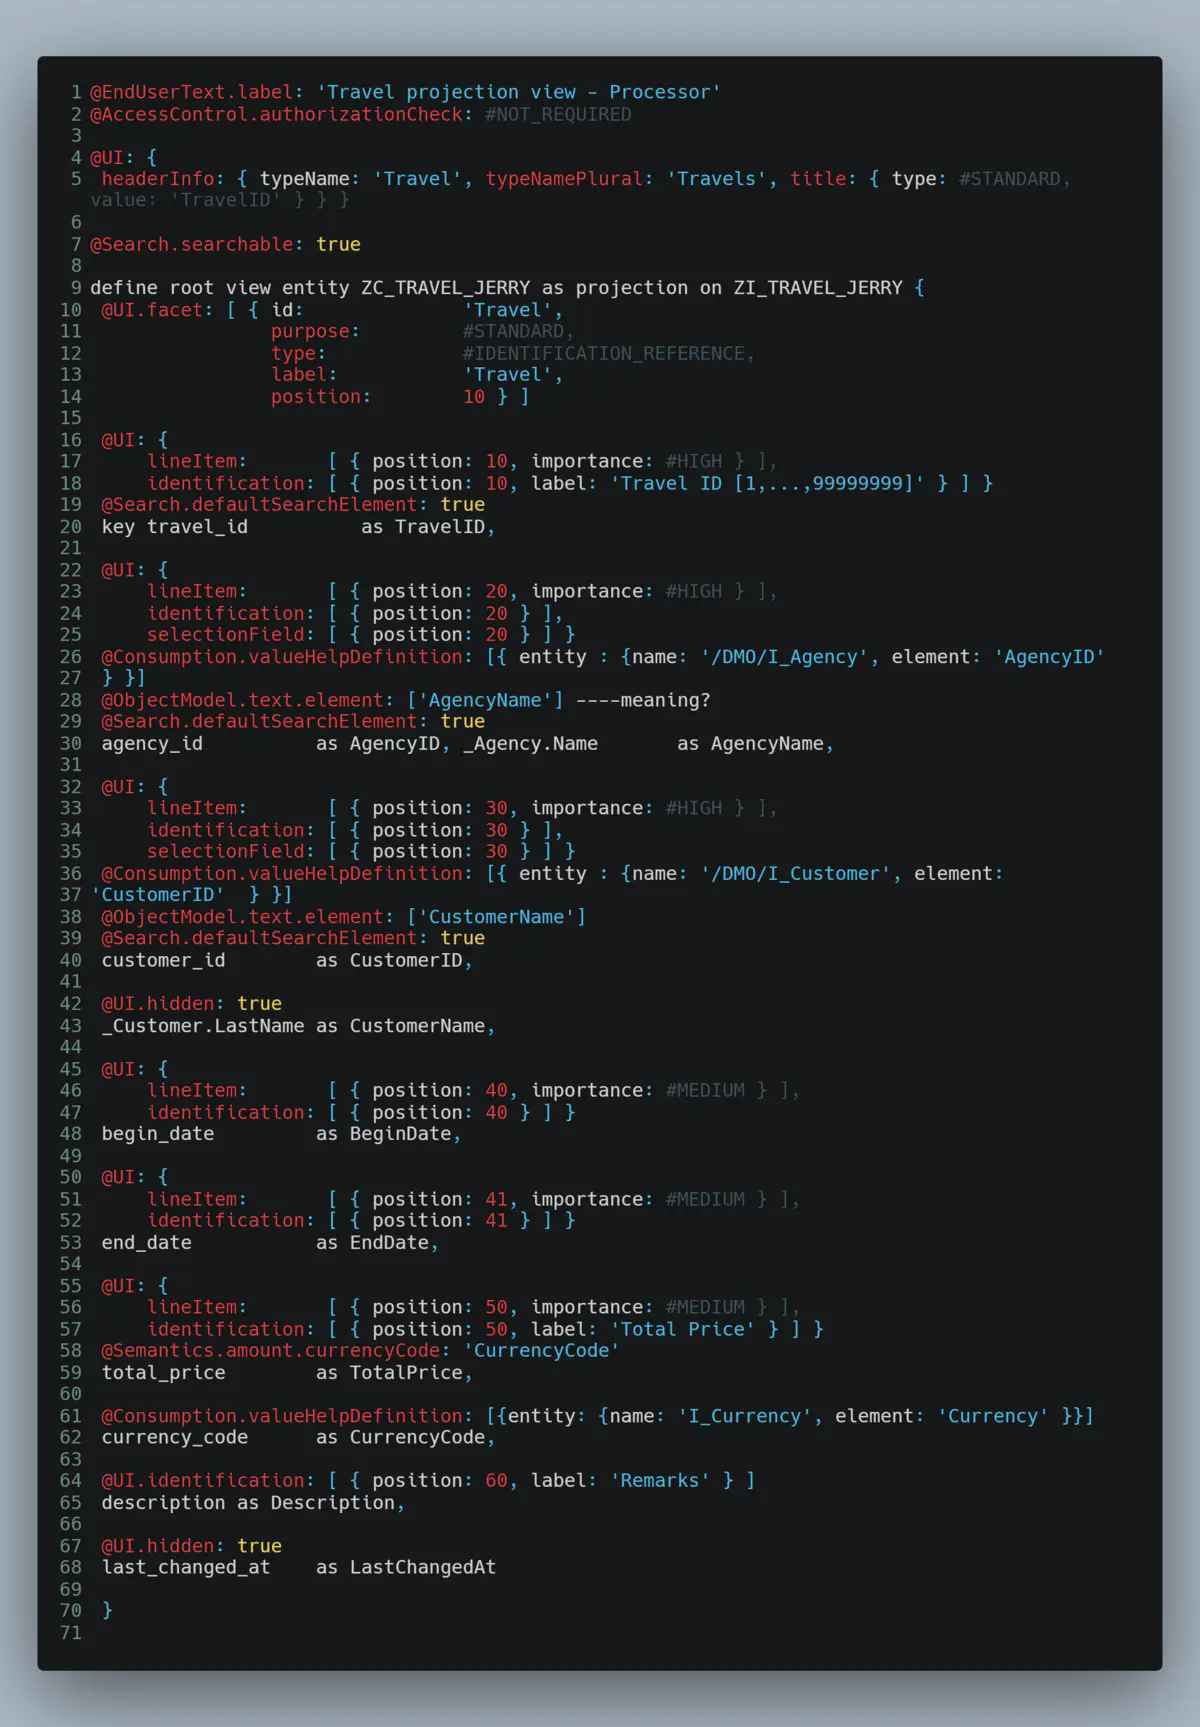1200x1727 pixels.
Task: Click the typeNamePlural value 'Travels'
Action: (x=716, y=179)
